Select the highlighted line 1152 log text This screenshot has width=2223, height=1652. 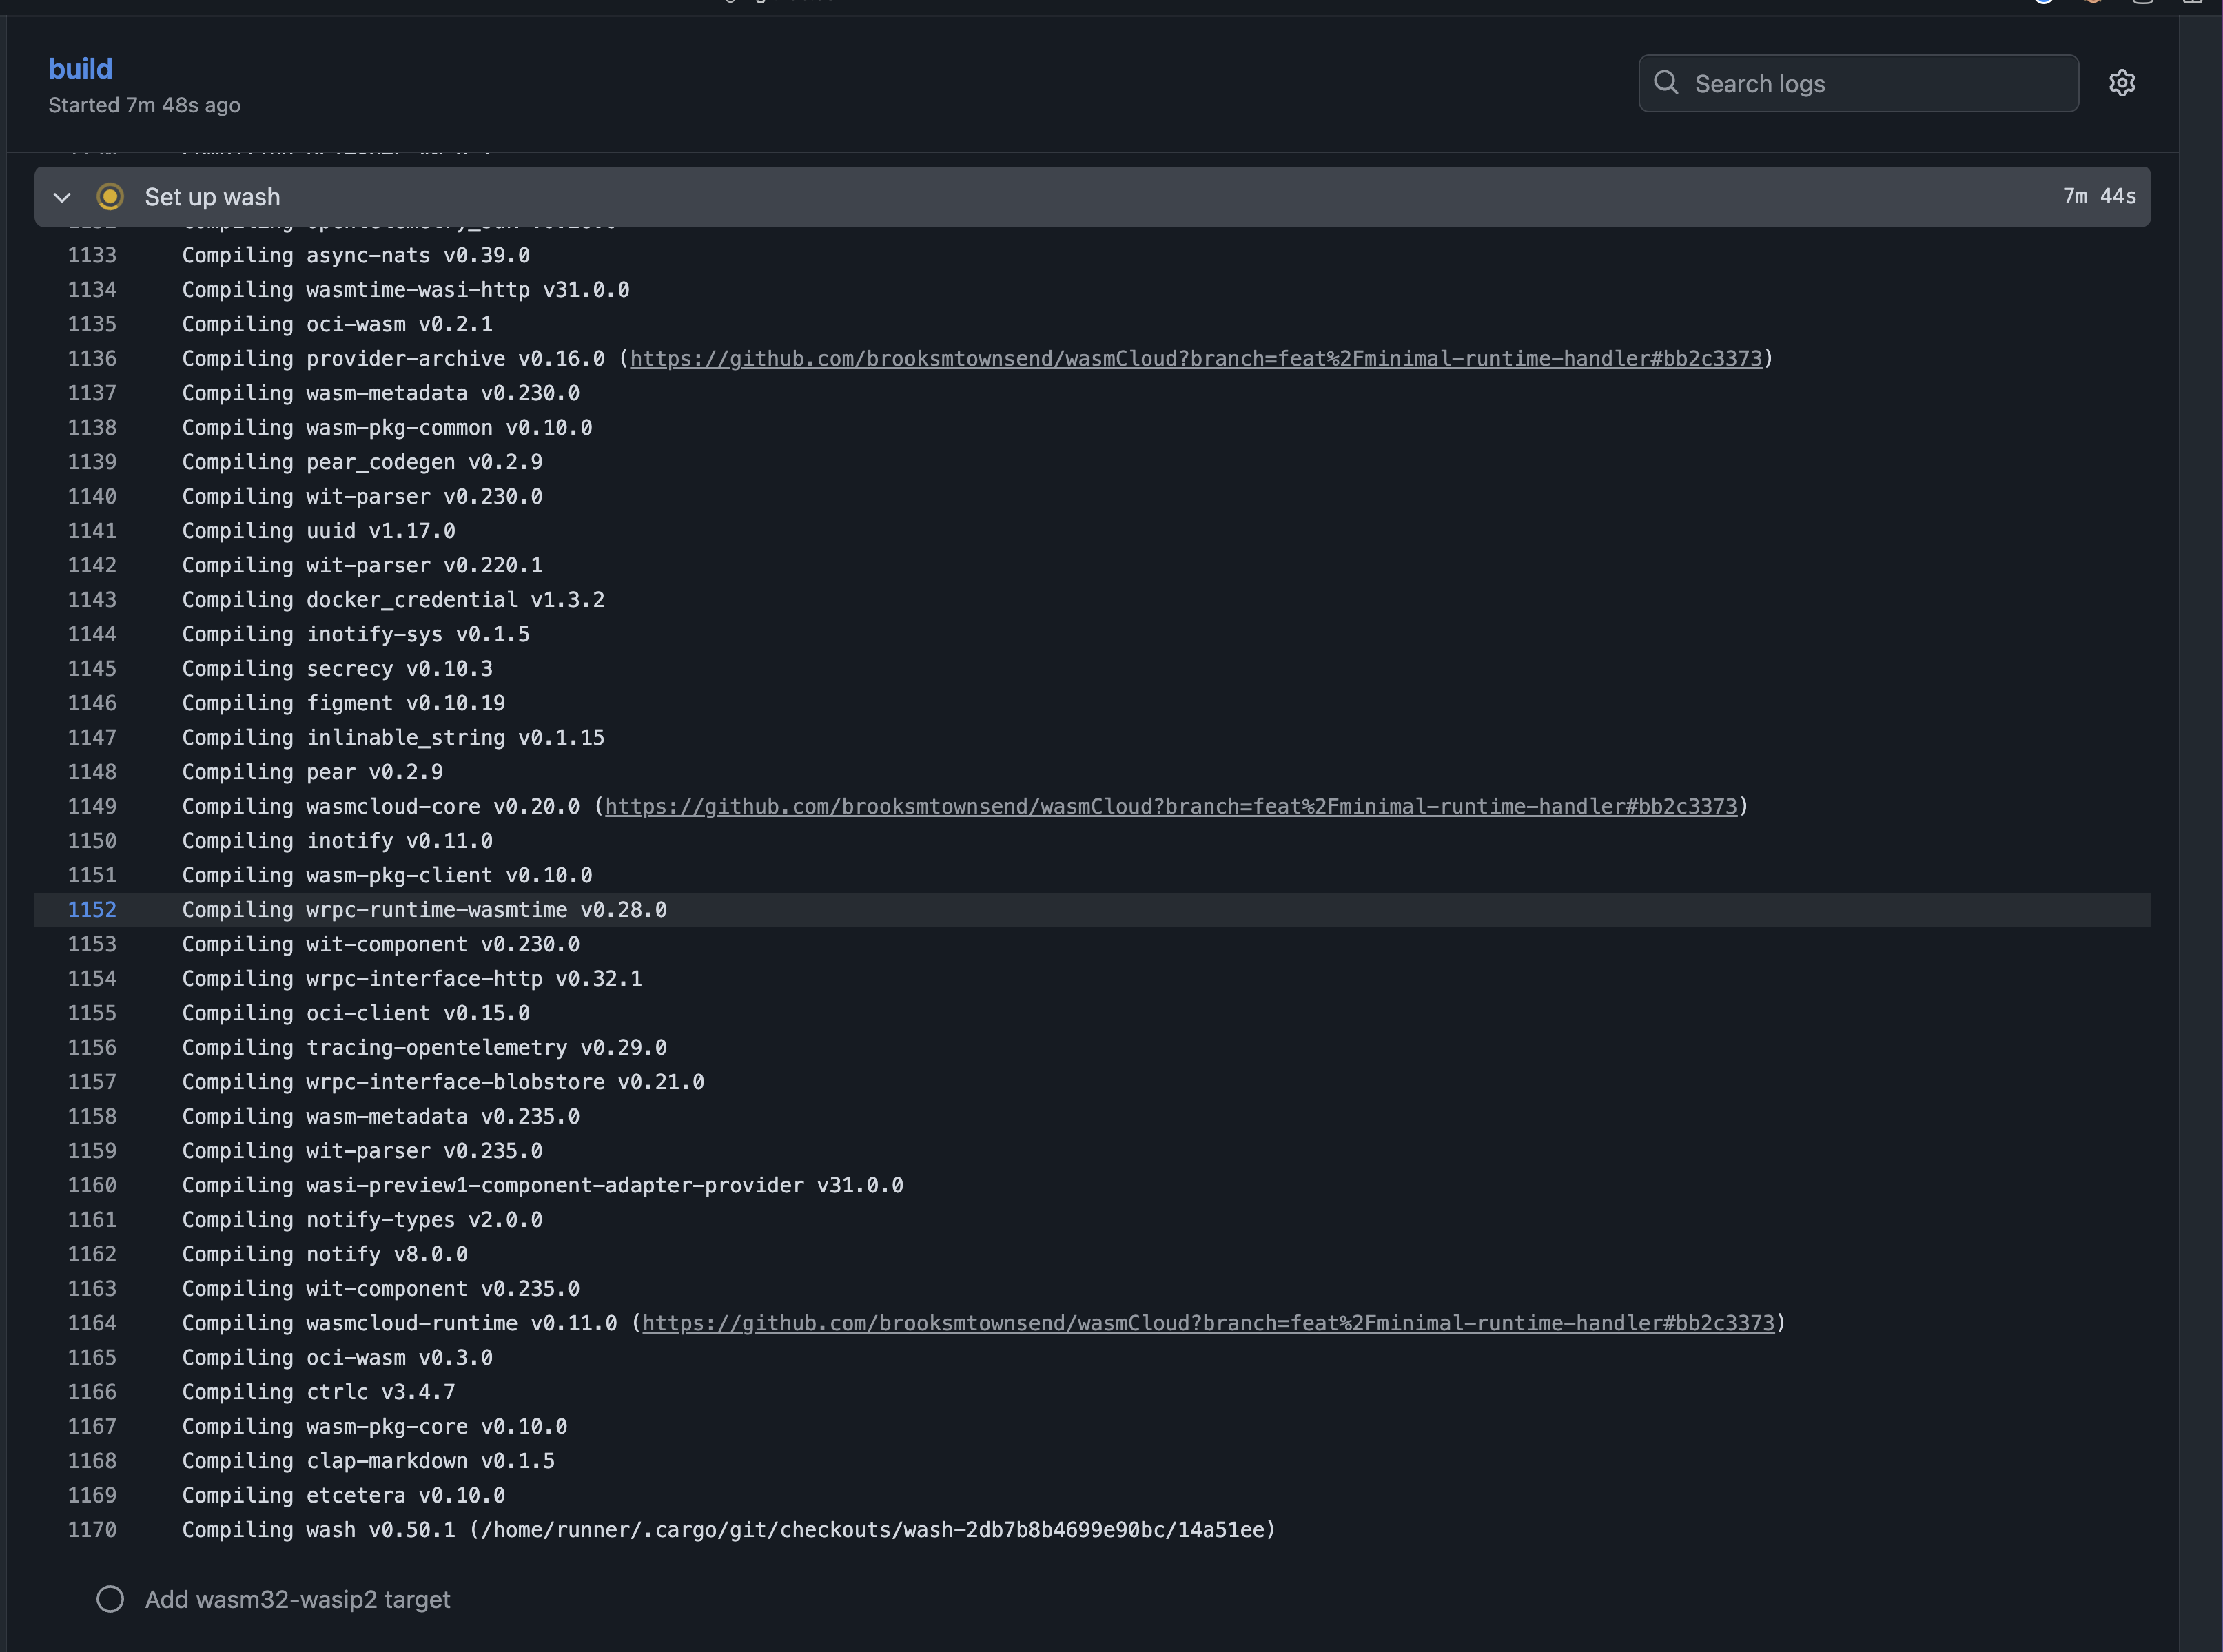click(x=424, y=909)
